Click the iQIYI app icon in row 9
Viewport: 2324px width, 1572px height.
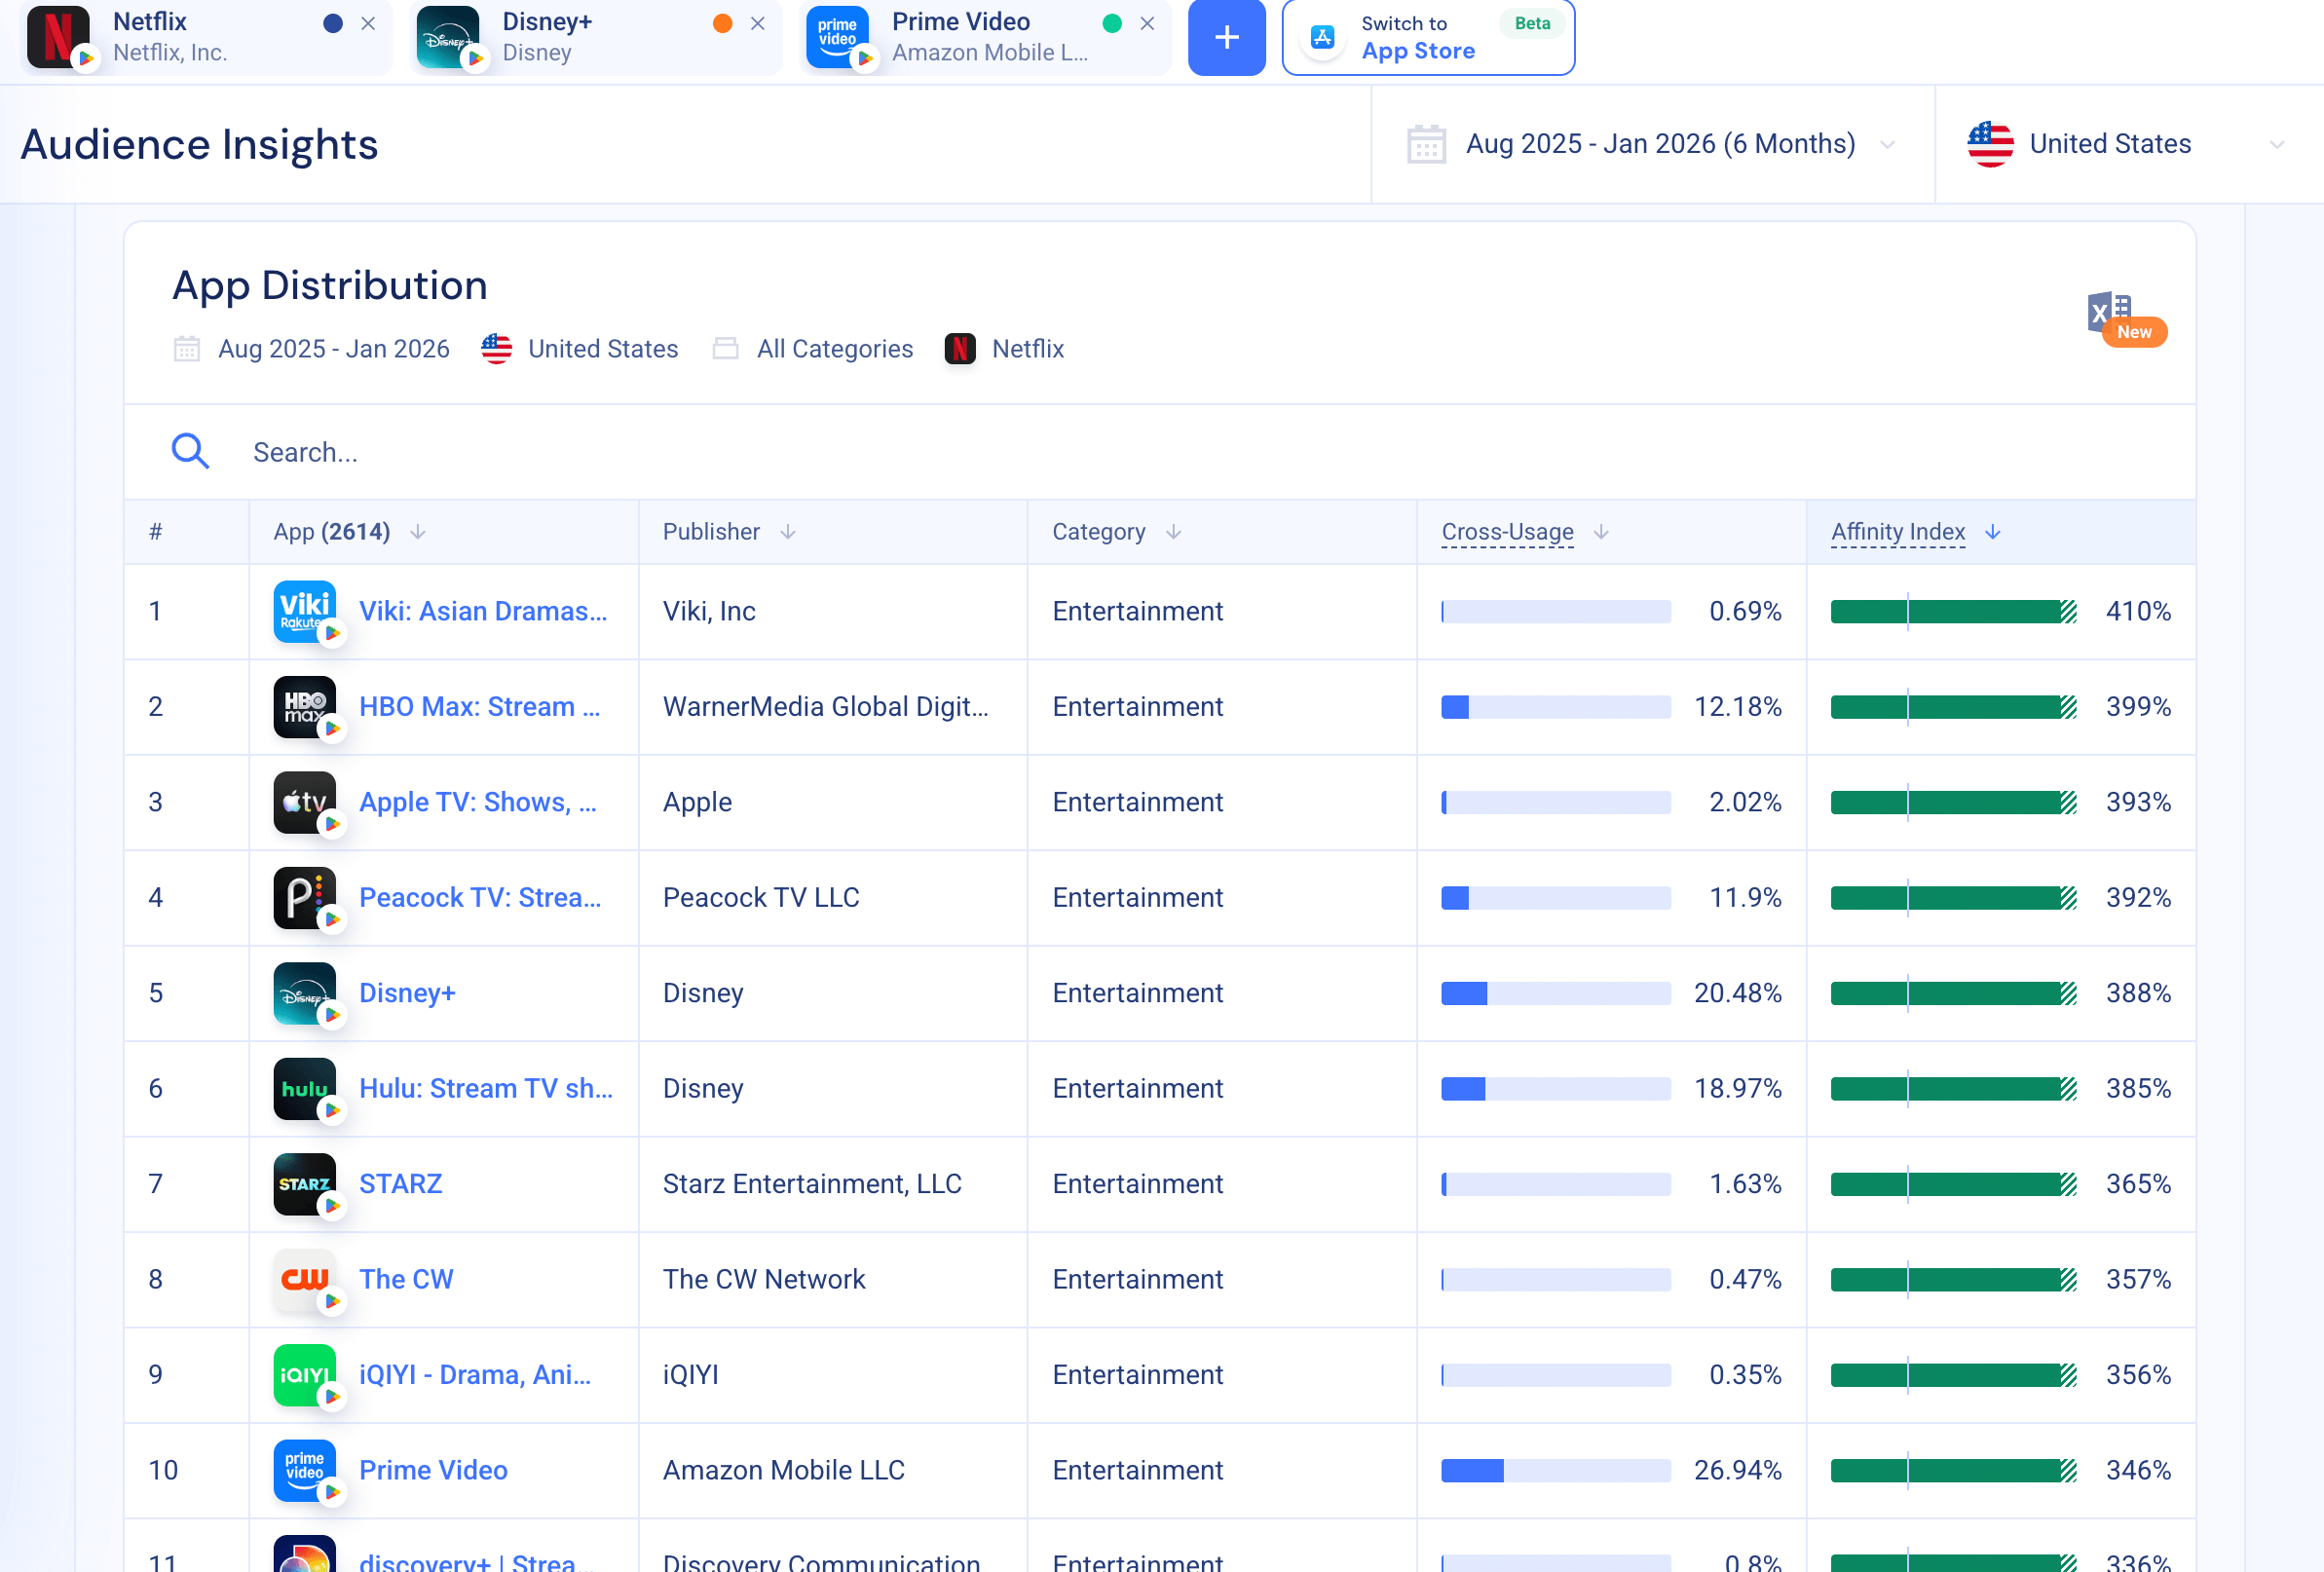tap(305, 1375)
